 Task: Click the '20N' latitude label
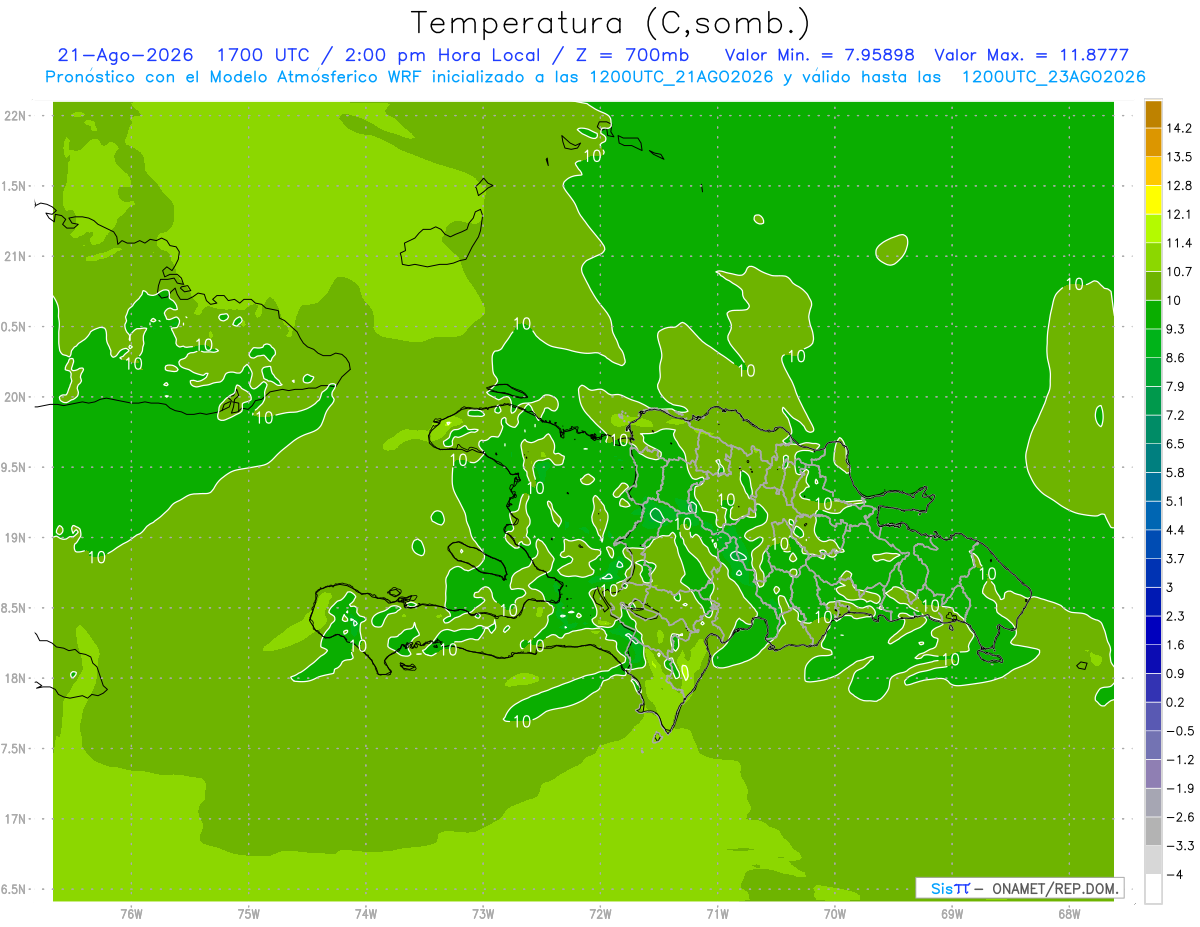click(15, 397)
